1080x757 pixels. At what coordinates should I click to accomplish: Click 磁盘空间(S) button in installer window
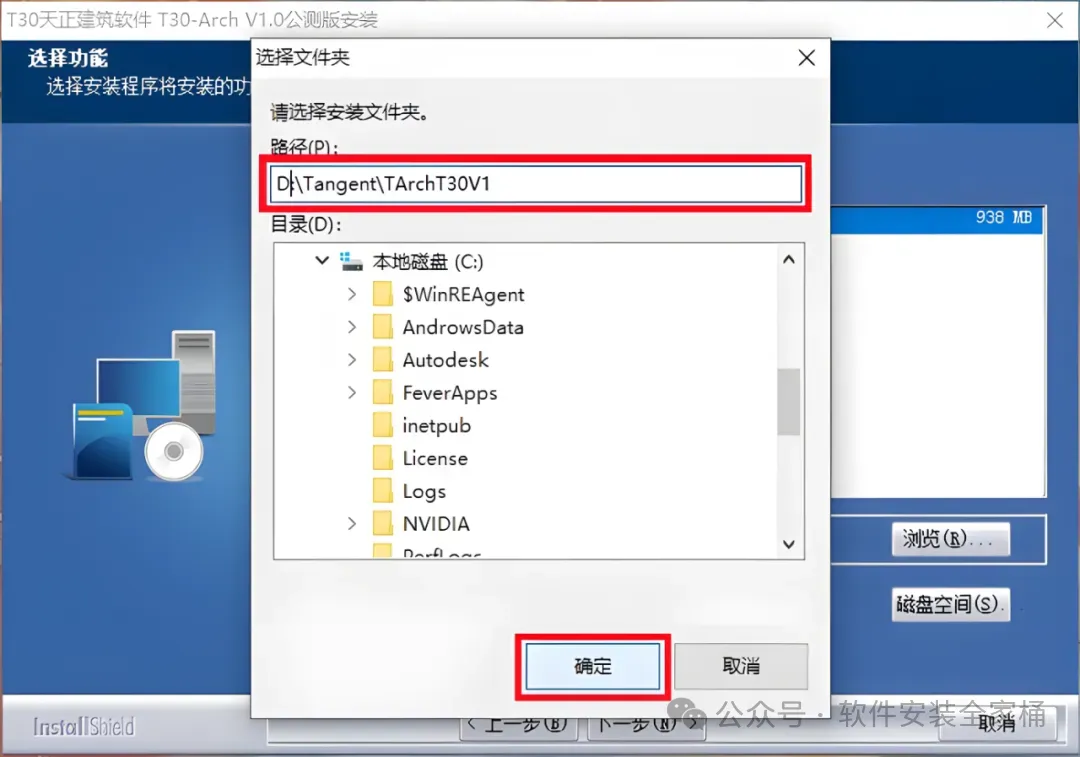[951, 604]
